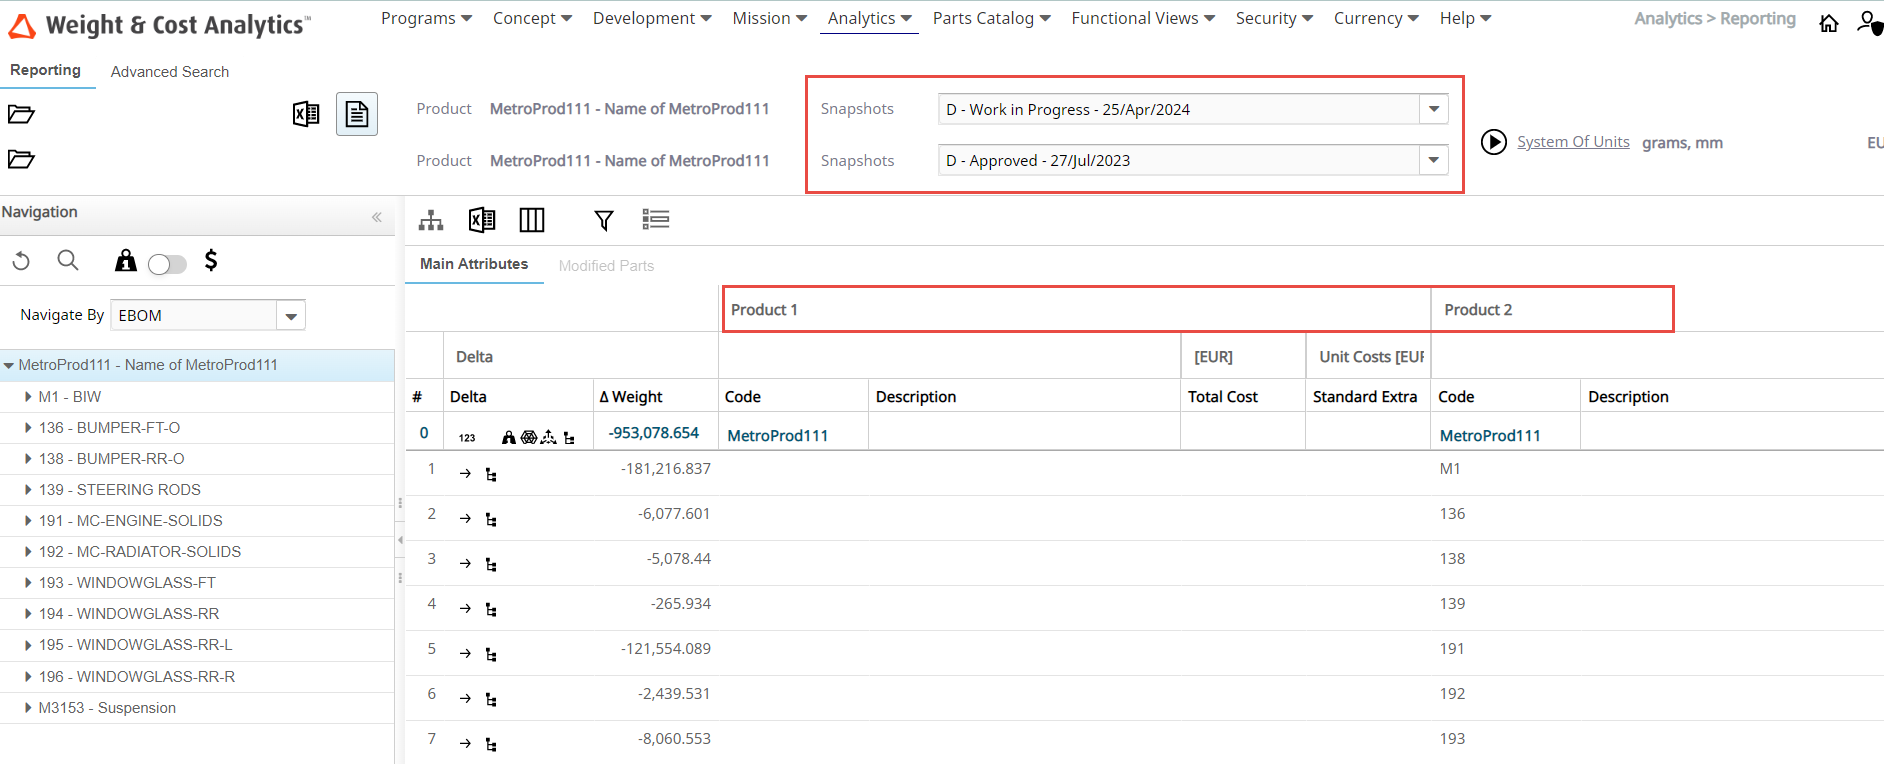
Task: Click the home icon in the header
Action: (x=1828, y=23)
